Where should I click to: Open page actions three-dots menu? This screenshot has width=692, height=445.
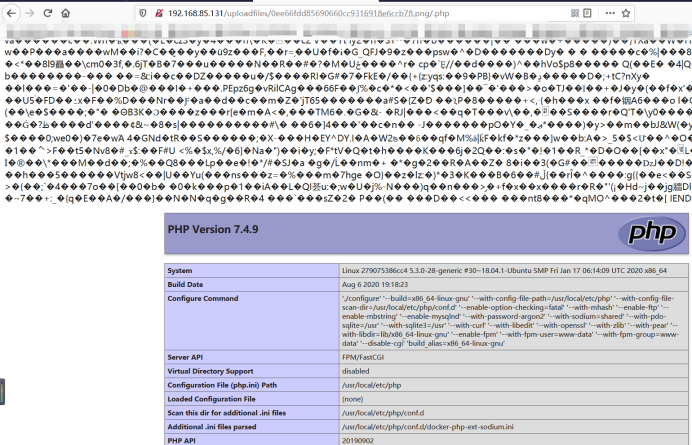pos(610,13)
